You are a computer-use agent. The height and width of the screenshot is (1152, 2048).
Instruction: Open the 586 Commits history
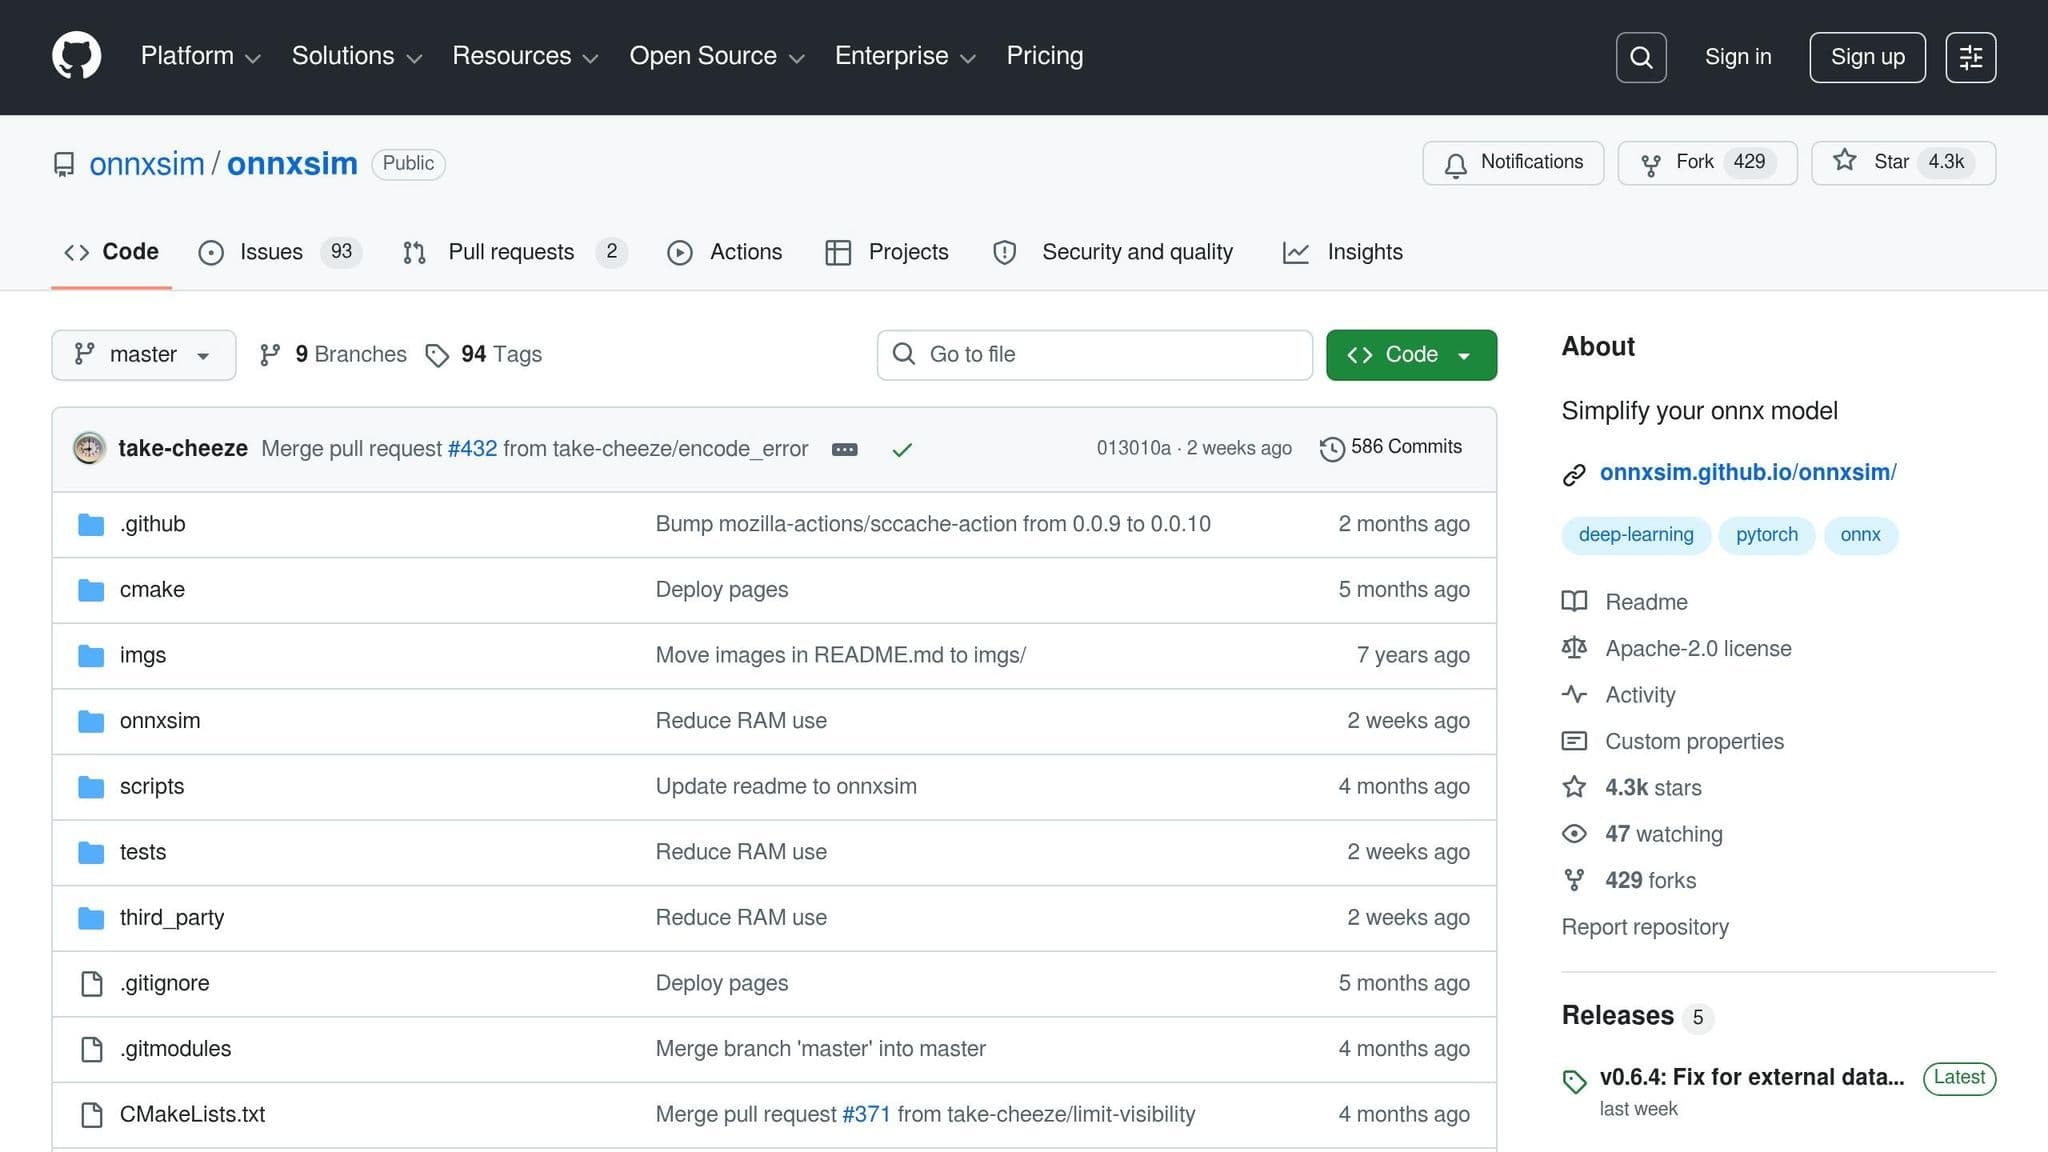tap(1391, 448)
